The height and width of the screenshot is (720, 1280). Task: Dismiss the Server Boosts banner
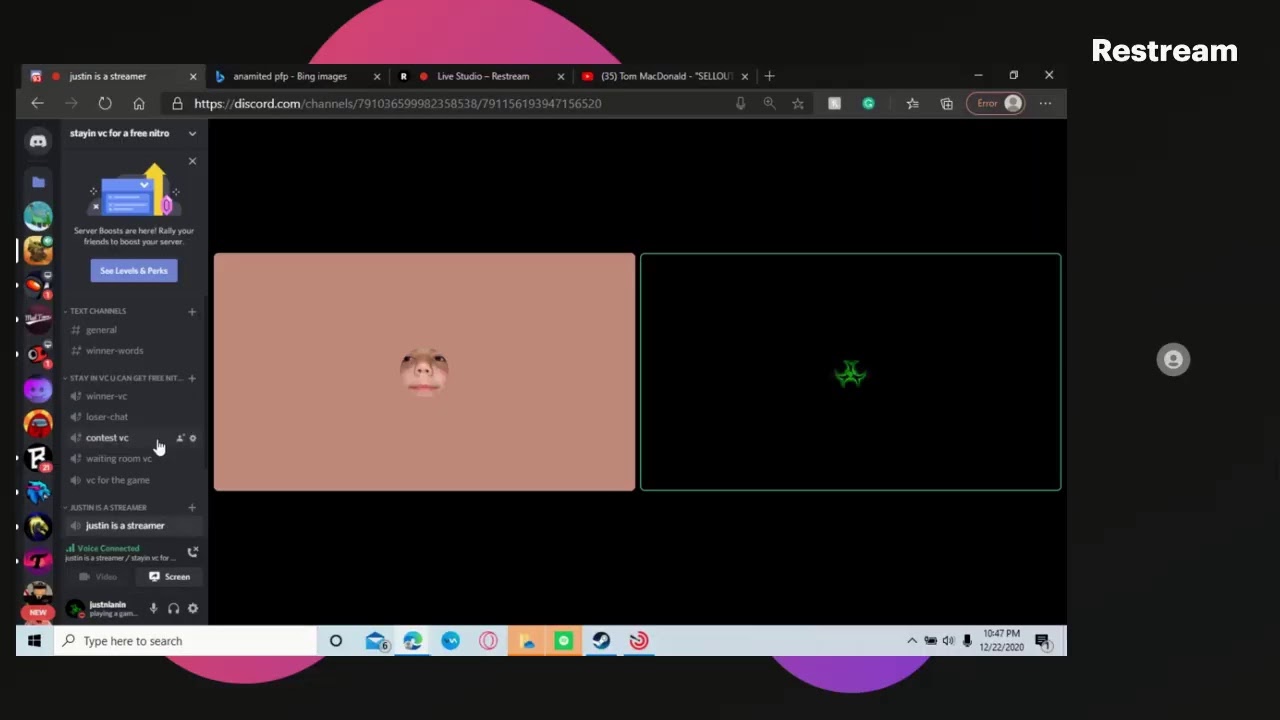192,161
